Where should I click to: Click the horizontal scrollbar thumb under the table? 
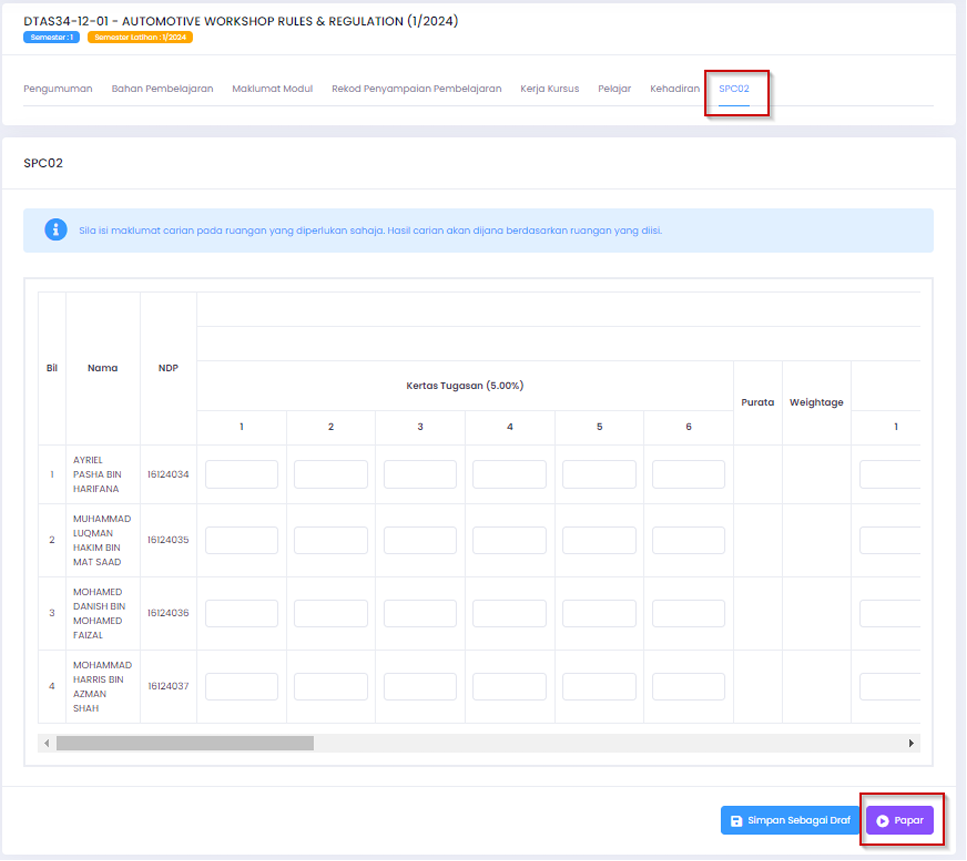185,743
